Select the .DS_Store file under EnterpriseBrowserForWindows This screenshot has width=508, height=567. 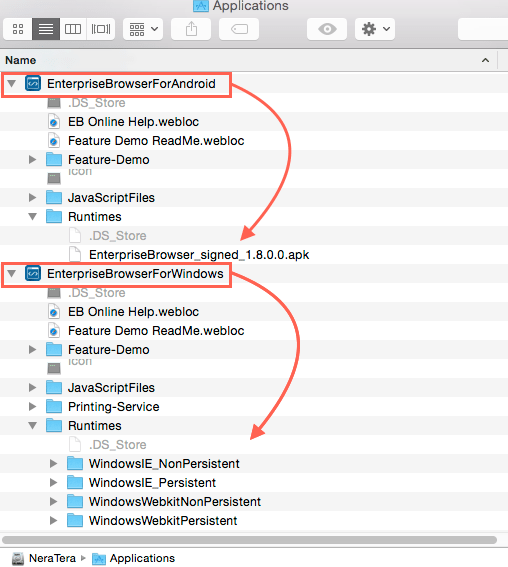pyautogui.click(x=96, y=293)
